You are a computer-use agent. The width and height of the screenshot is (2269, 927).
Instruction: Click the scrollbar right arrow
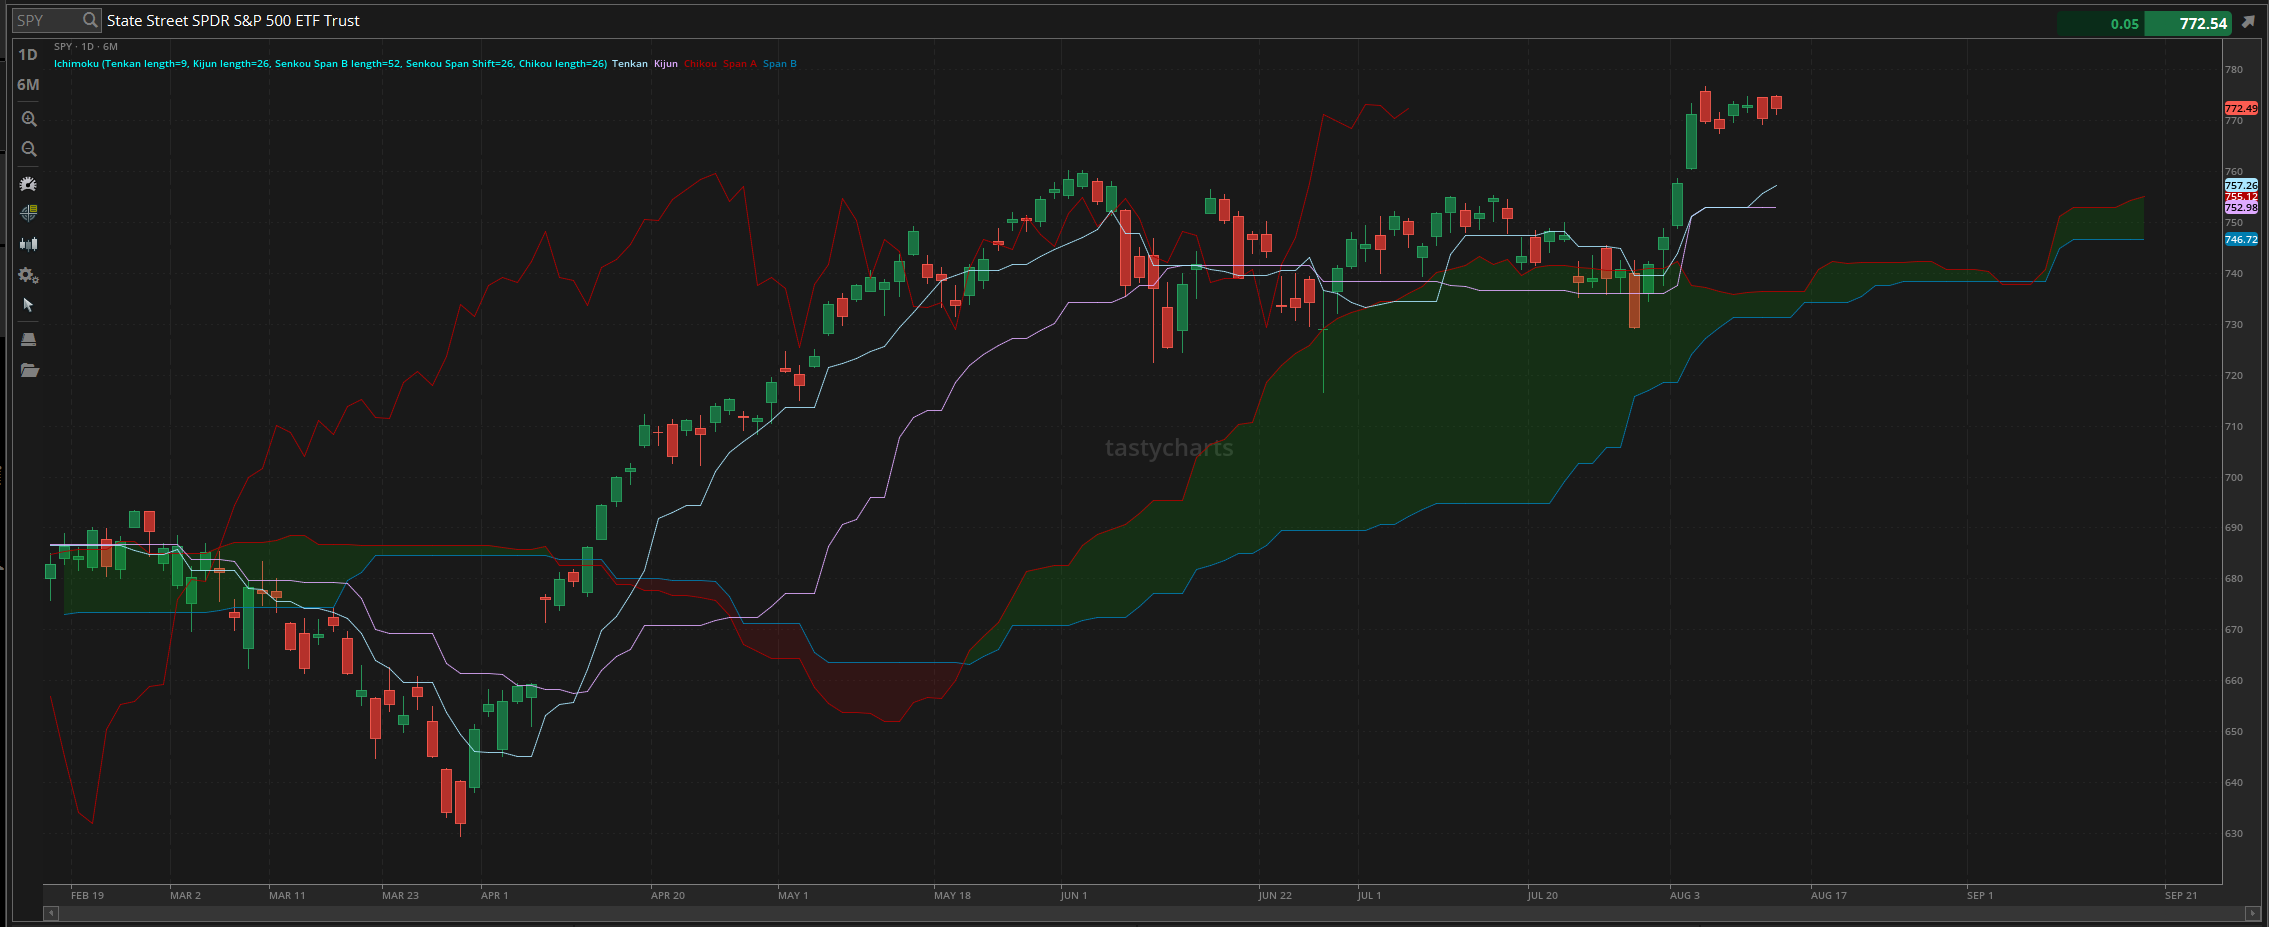[x=2252, y=912]
